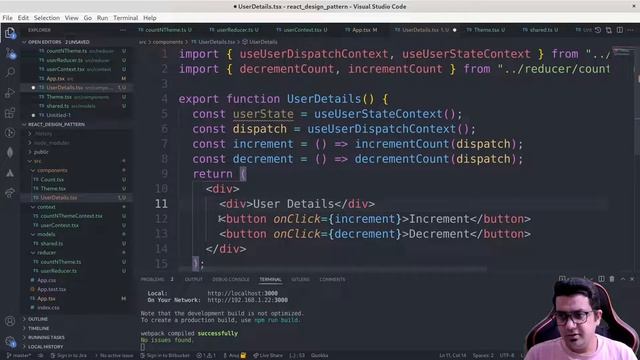Switch to the Comments panel tab
The width and height of the screenshot is (640, 360).
click(x=332, y=280)
